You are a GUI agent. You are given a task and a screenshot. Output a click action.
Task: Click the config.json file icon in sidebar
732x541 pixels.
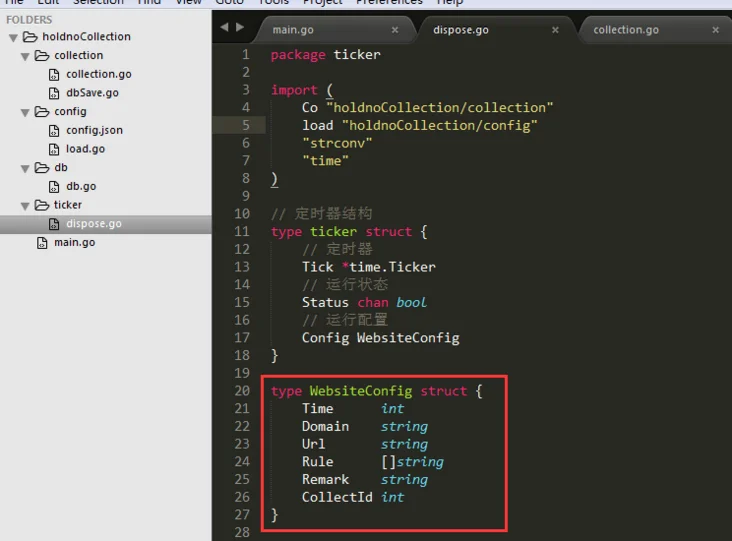coord(56,130)
